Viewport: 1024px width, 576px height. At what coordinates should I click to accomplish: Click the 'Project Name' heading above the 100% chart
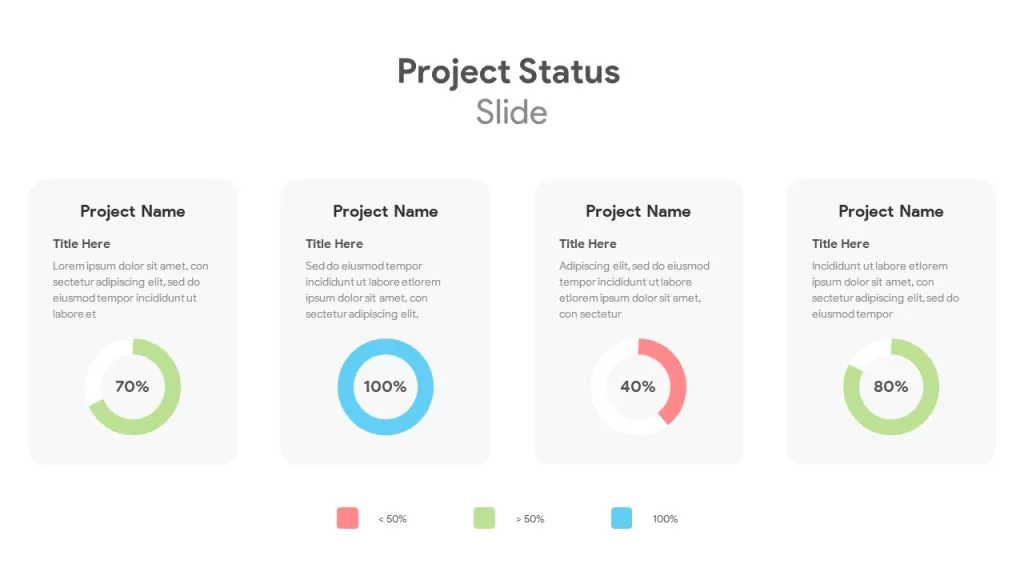[385, 212]
